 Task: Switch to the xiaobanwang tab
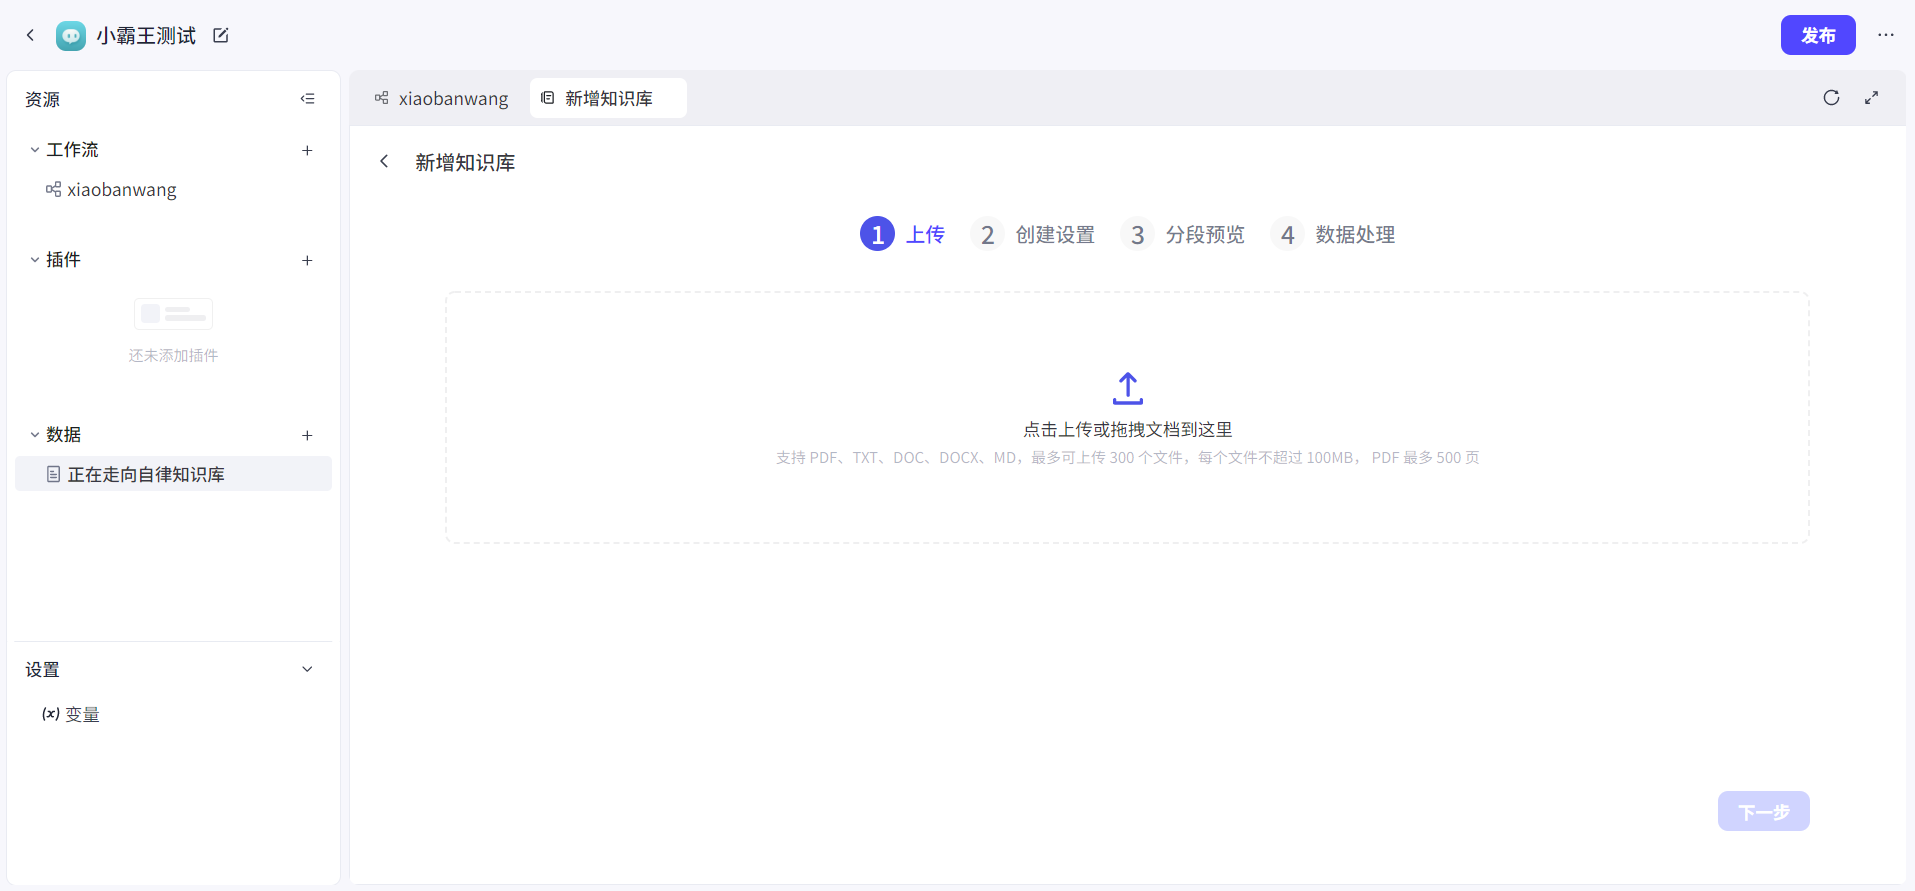click(441, 99)
